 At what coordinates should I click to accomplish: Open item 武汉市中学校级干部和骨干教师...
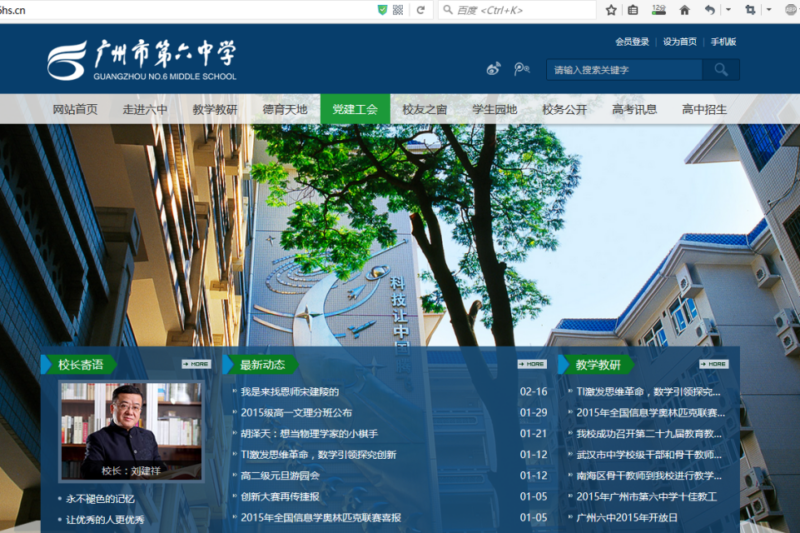[x=649, y=454]
